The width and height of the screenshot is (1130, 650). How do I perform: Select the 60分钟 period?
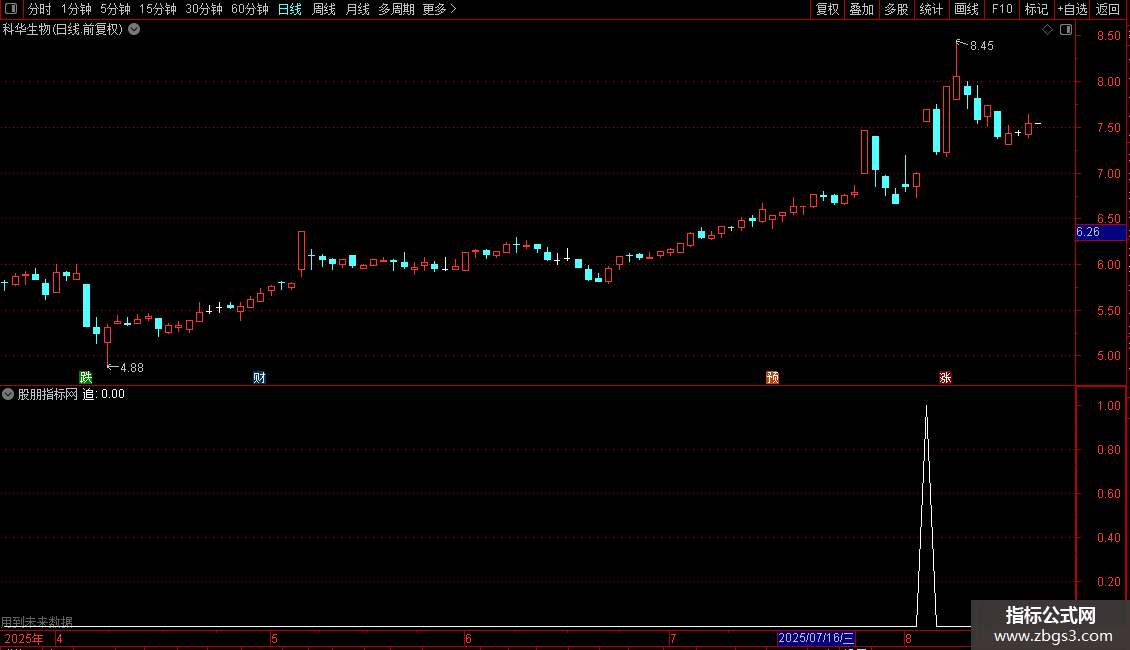[x=249, y=9]
